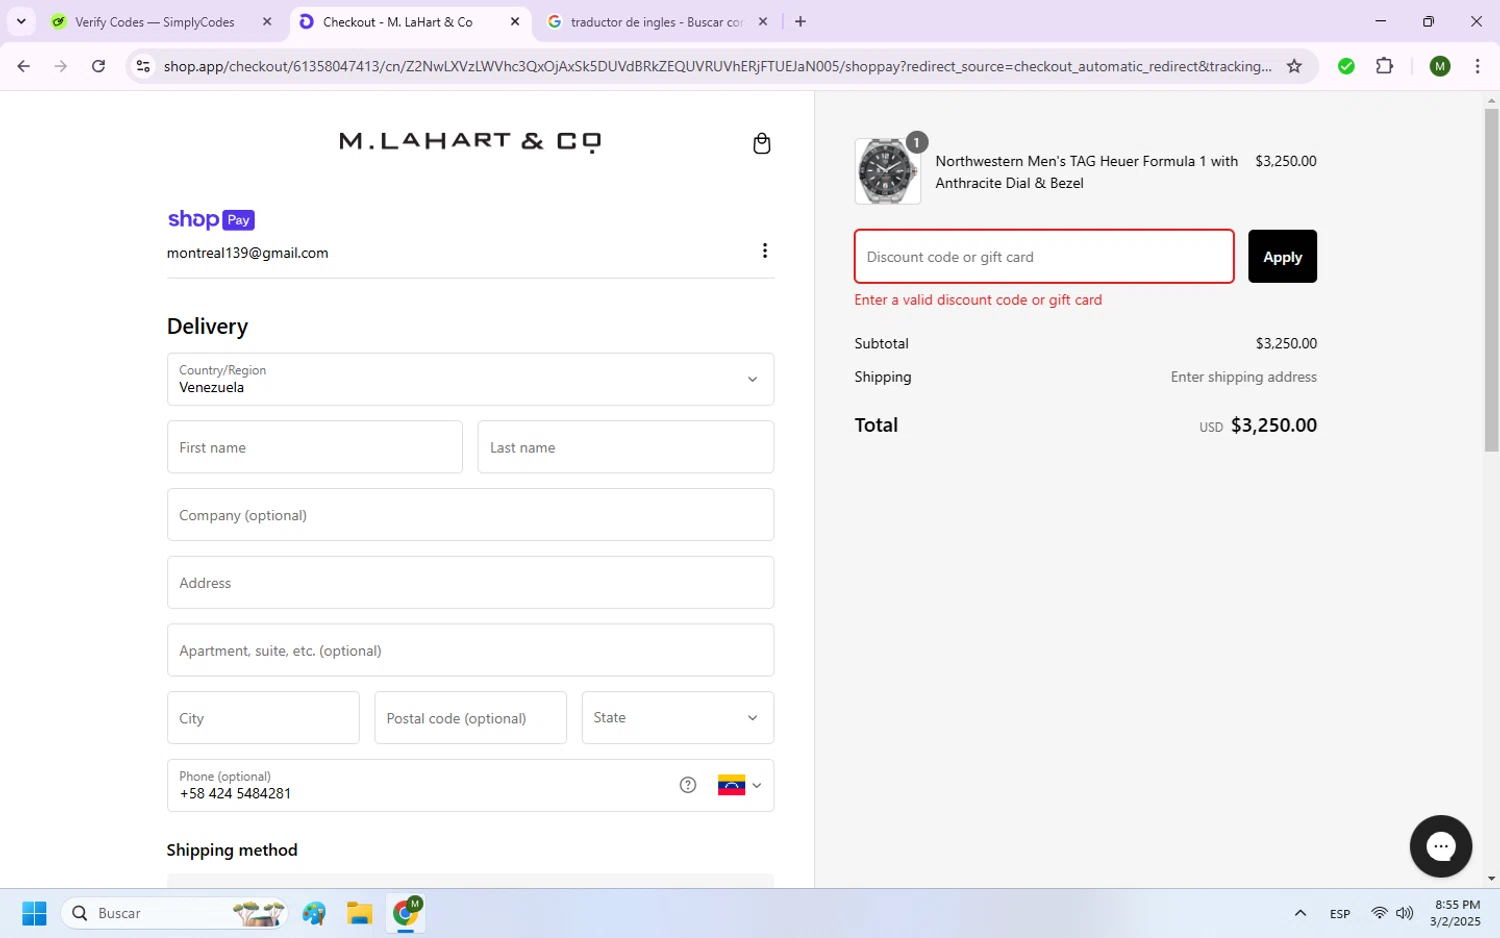Open the shopping bag cart icon
Viewport: 1500px width, 938px height.
(761, 143)
